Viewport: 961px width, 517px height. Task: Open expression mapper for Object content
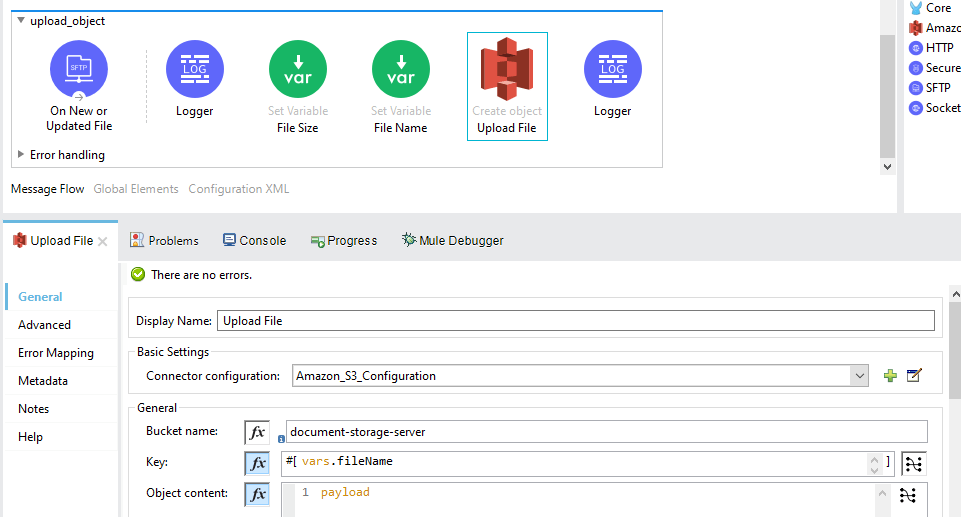point(908,495)
